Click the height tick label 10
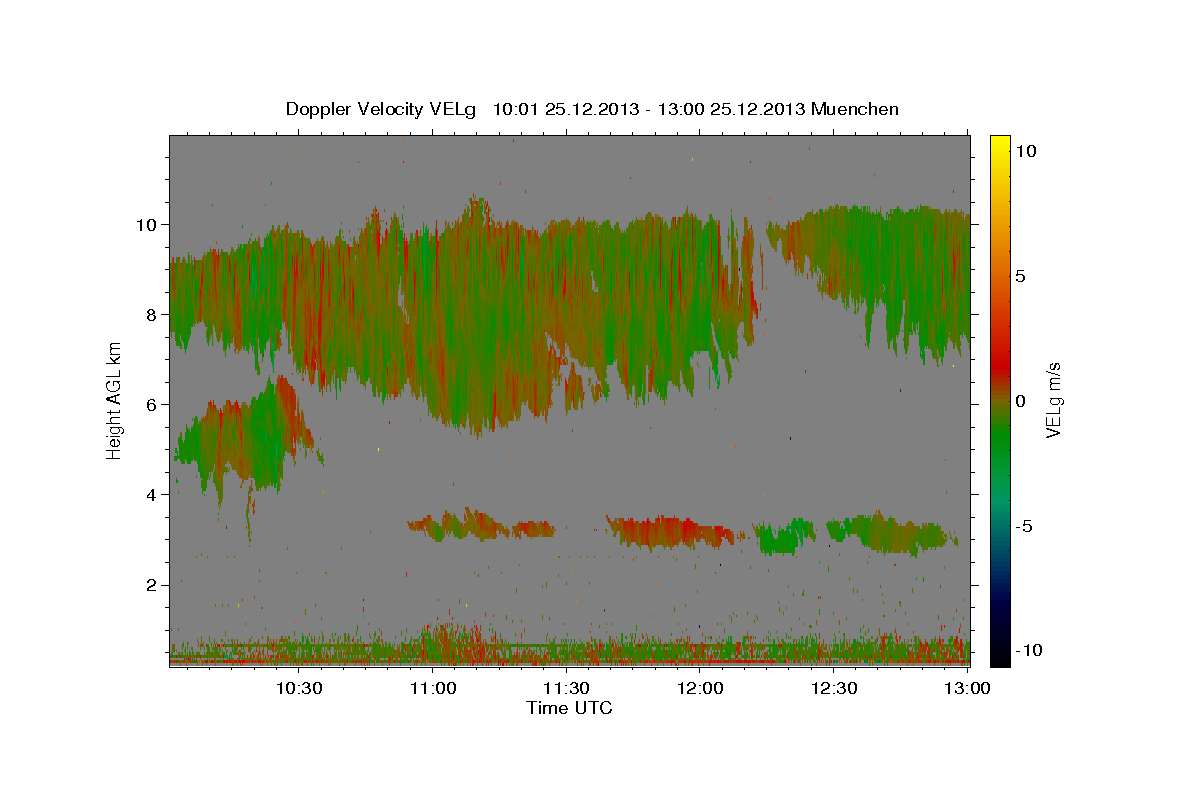Viewport: 1200px width, 800px height. click(x=146, y=224)
